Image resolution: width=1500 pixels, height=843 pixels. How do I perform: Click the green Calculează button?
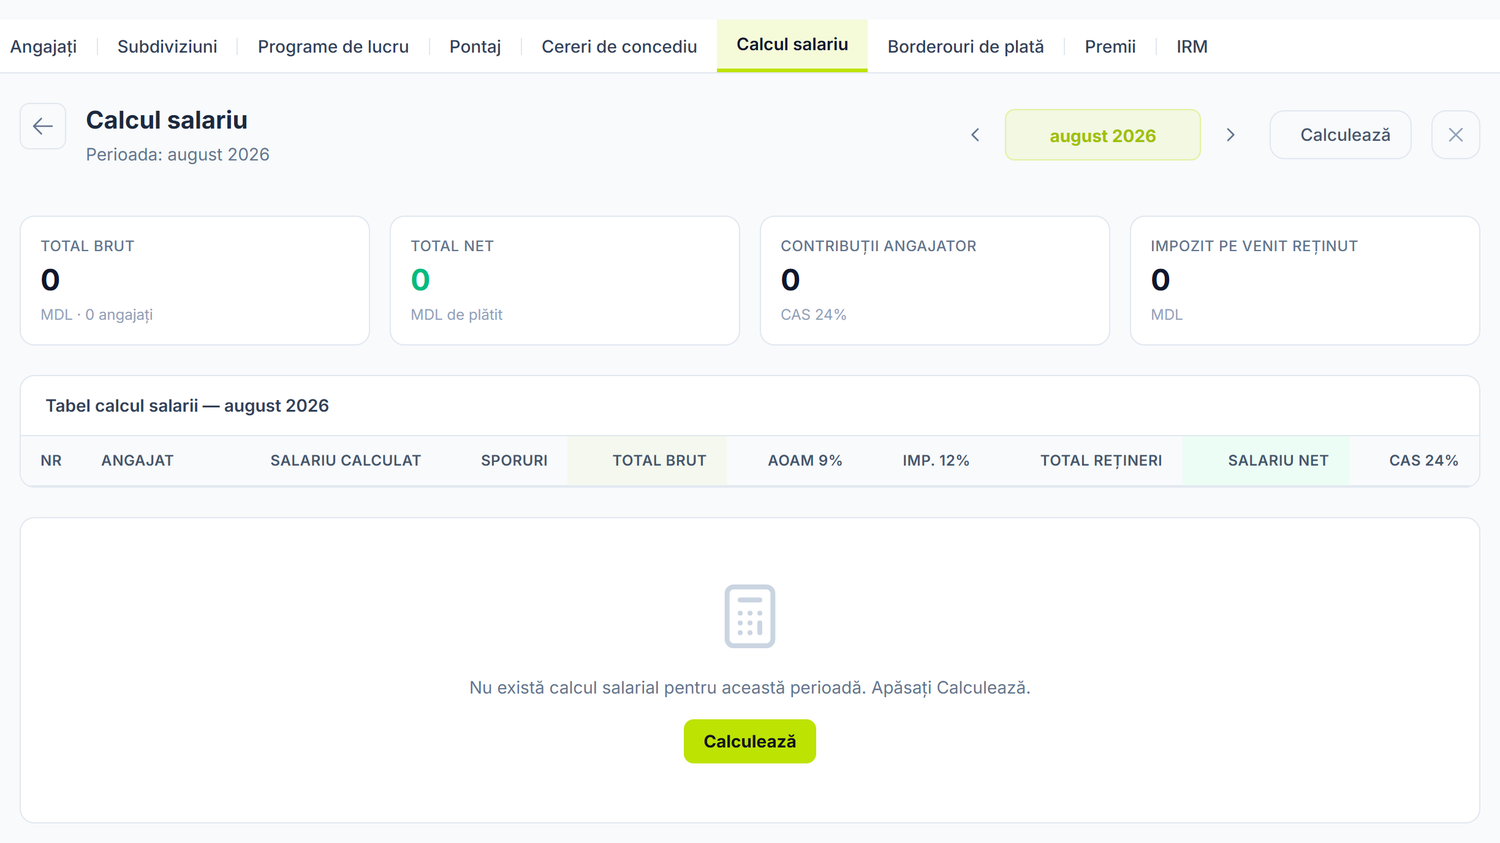(x=750, y=741)
